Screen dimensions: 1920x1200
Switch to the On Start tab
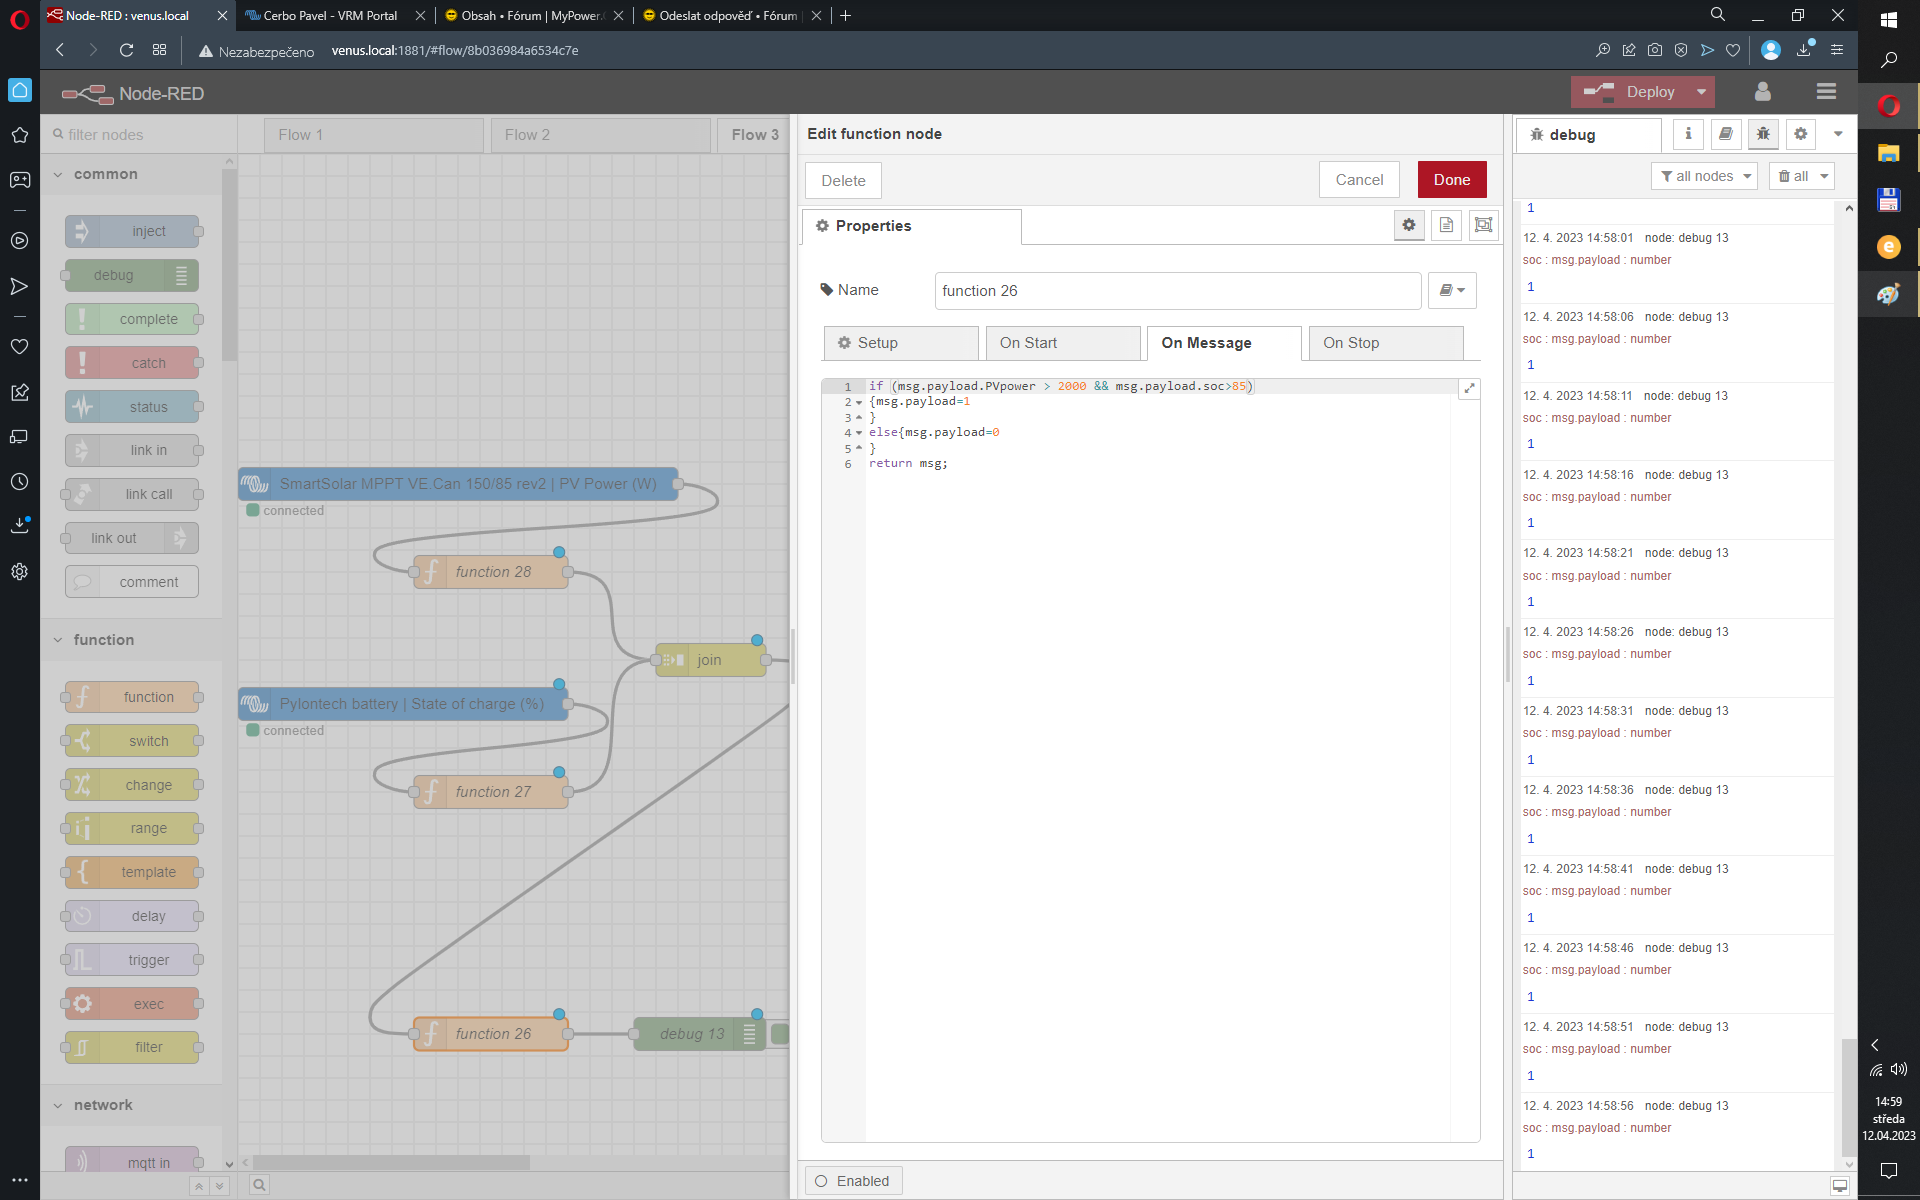click(1062, 343)
